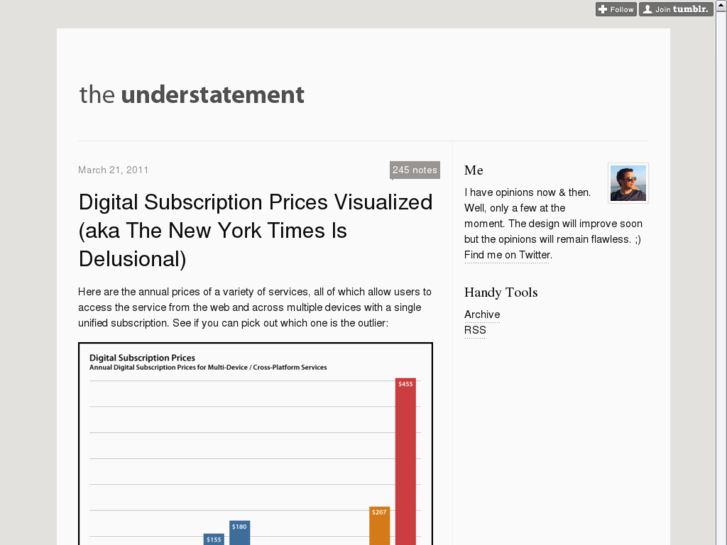Open the understatement blog home logo

pyautogui.click(x=191, y=95)
